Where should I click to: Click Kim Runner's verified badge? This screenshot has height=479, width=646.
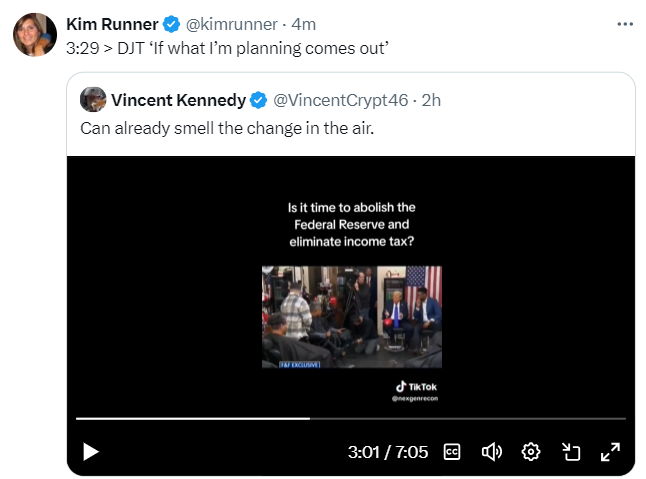click(172, 24)
